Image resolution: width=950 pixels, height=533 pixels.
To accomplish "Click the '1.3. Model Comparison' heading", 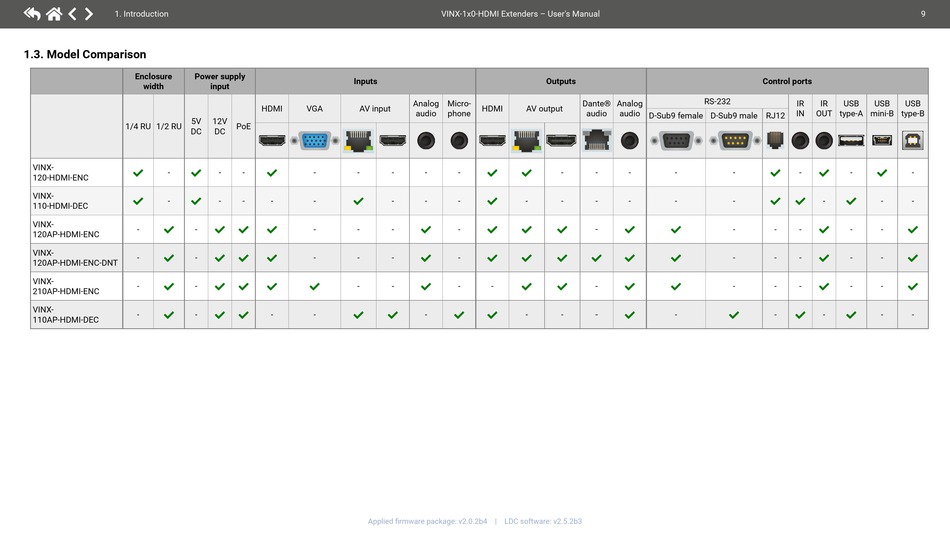I will [x=85, y=55].
